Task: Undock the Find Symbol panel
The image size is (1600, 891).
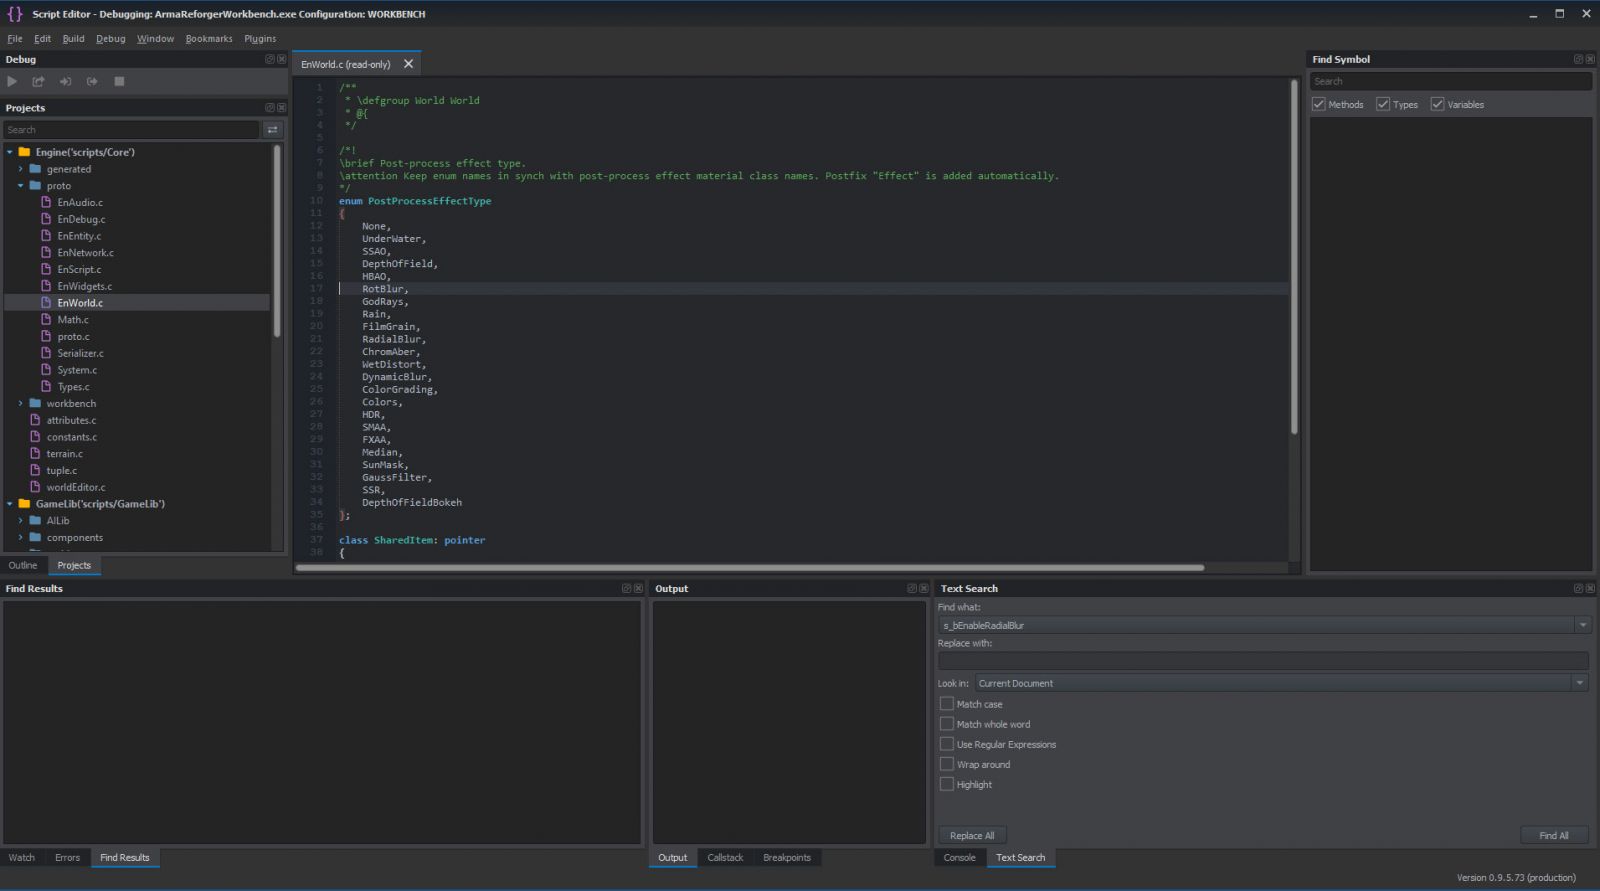Action: [x=1578, y=60]
